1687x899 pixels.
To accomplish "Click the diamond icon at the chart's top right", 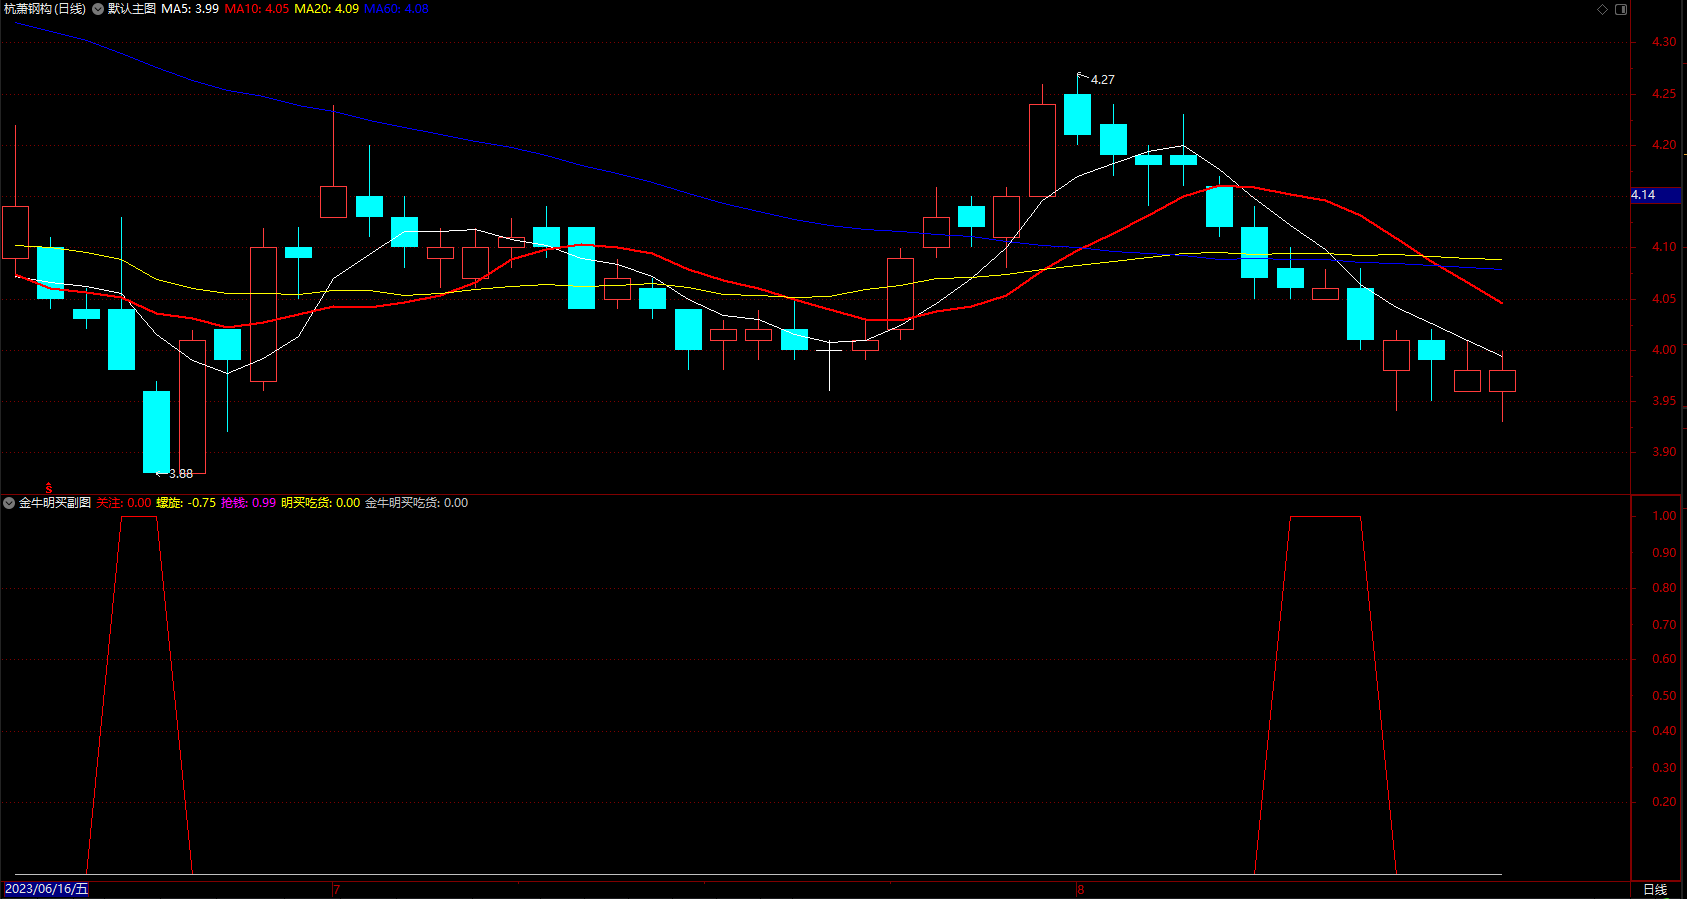I will (x=1602, y=9).
